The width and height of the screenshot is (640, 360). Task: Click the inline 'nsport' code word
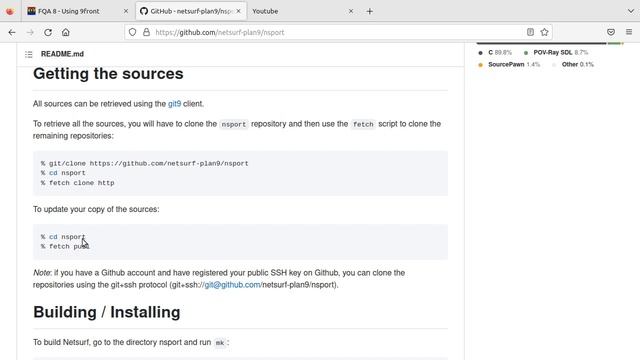[234, 124]
